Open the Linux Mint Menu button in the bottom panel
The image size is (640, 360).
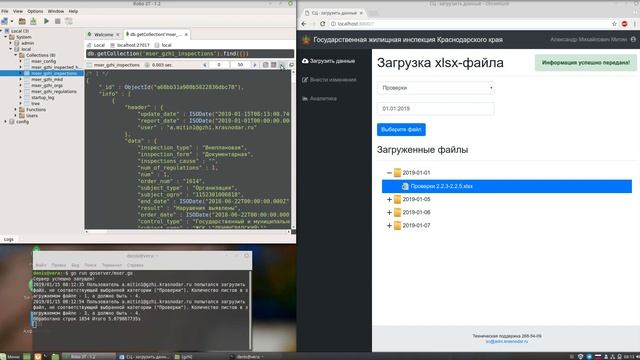point(10,357)
